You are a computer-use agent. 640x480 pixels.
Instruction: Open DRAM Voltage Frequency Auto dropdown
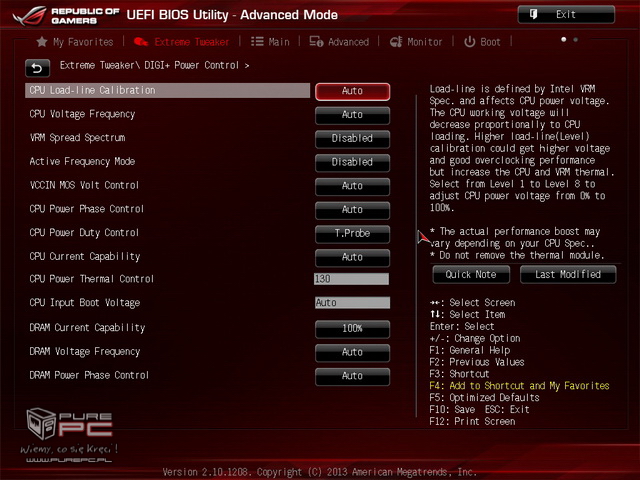pos(352,352)
